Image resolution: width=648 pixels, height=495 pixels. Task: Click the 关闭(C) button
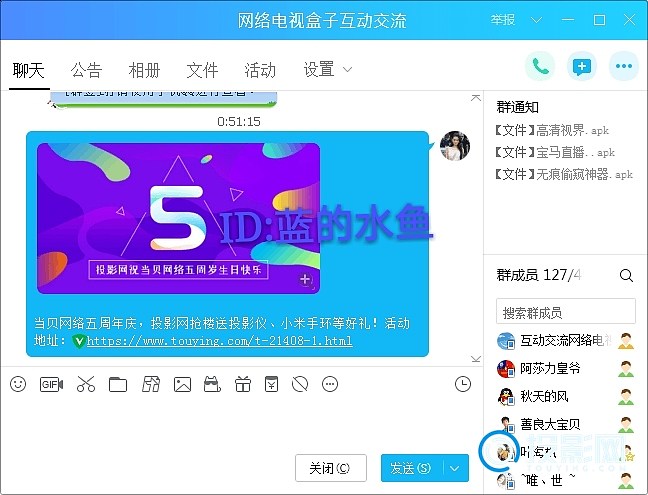click(331, 468)
